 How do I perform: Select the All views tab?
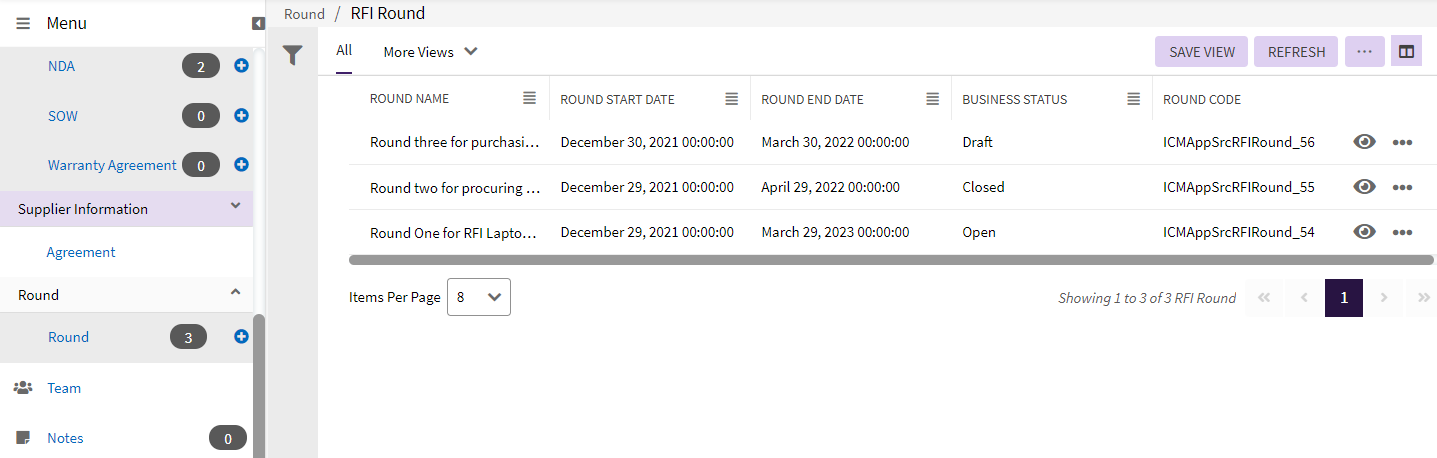point(344,51)
